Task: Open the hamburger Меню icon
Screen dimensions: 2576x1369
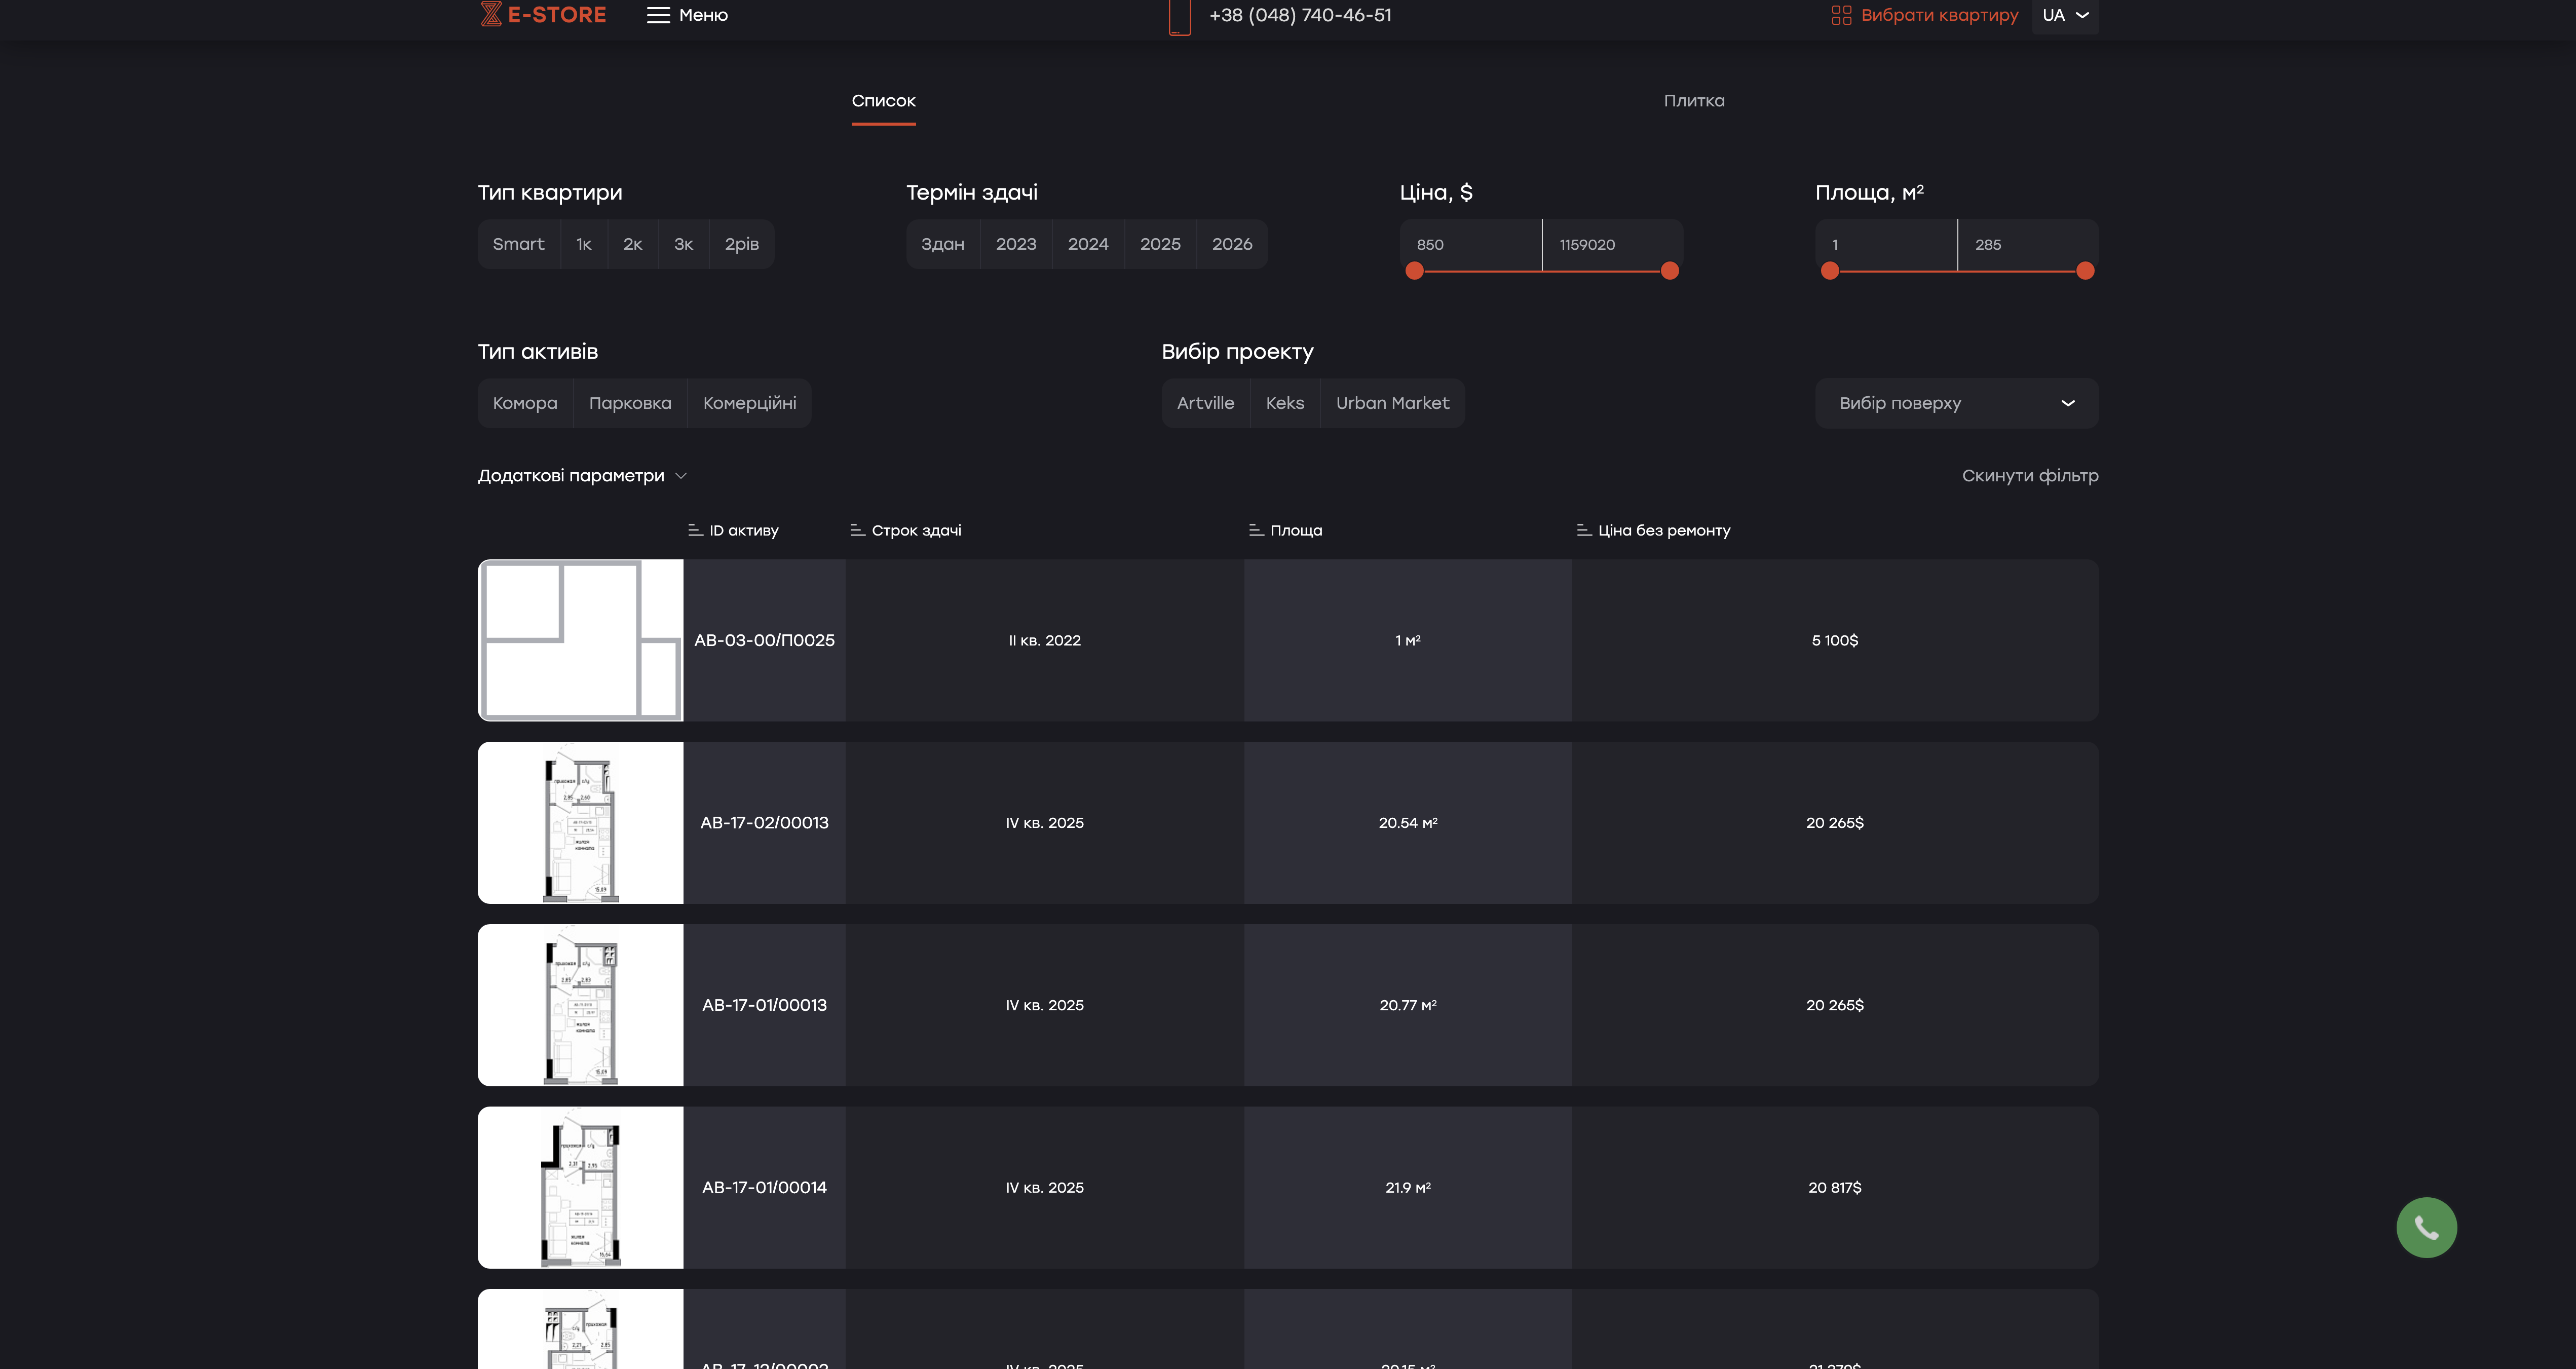Action: tap(657, 15)
